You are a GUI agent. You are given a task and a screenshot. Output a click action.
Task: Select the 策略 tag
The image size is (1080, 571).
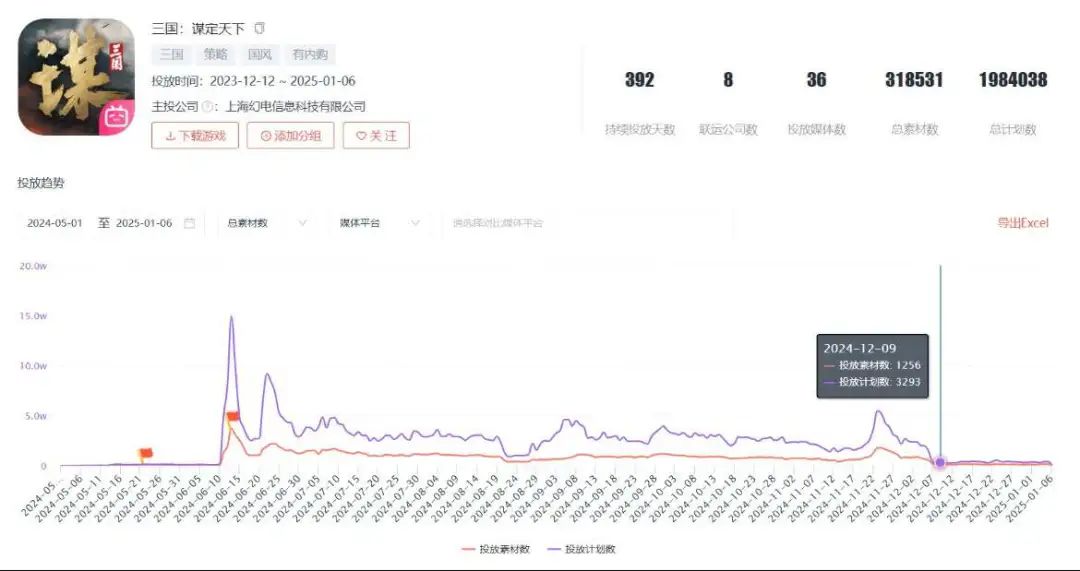(216, 54)
